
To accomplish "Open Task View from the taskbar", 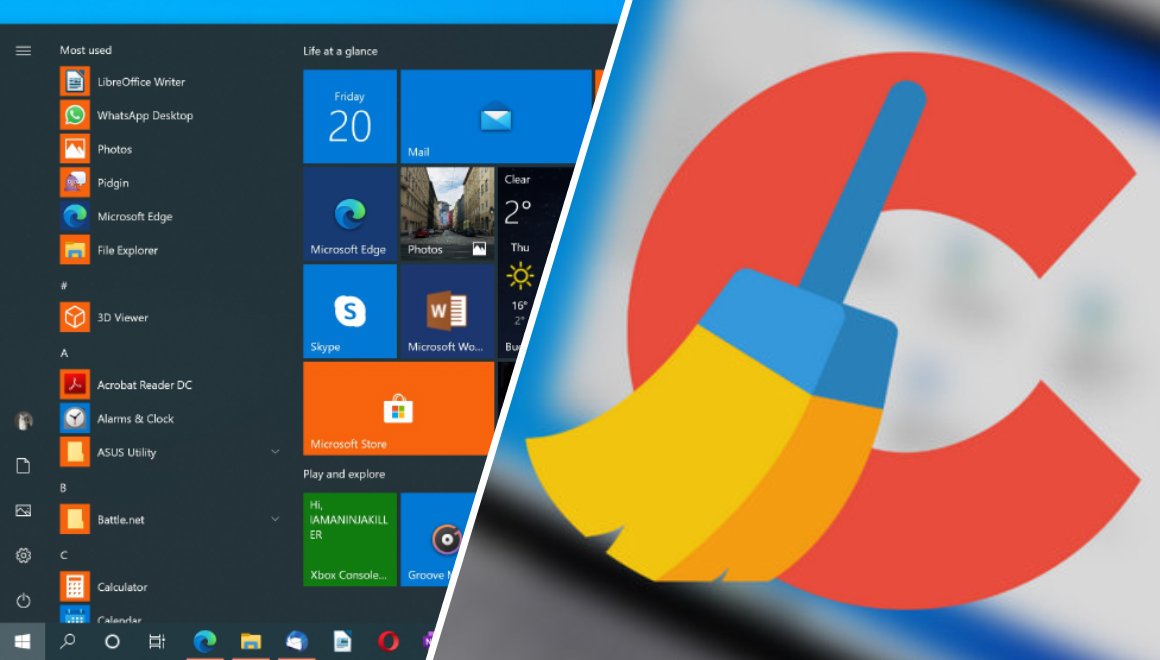I will pyautogui.click(x=157, y=642).
